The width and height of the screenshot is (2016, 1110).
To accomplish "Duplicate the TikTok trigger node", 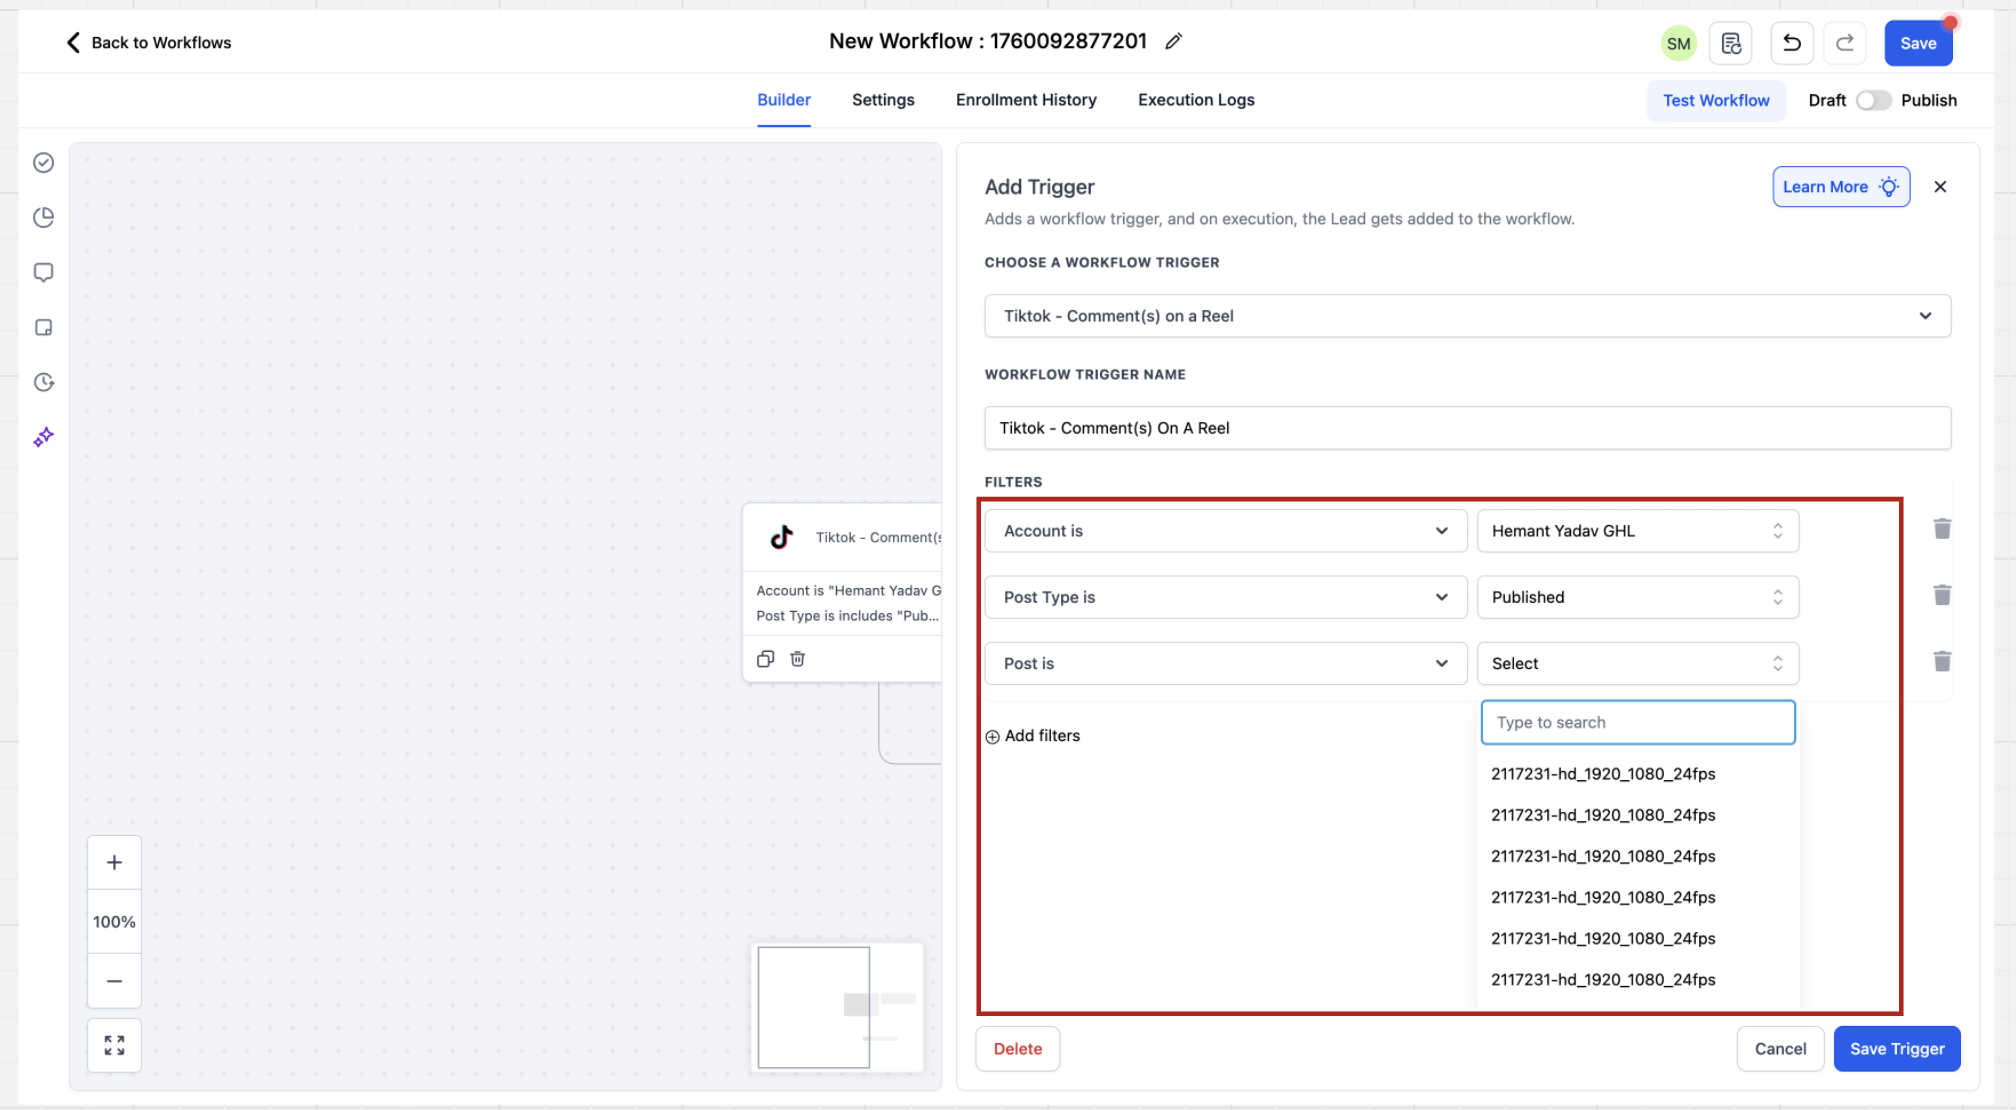I will click(x=765, y=658).
